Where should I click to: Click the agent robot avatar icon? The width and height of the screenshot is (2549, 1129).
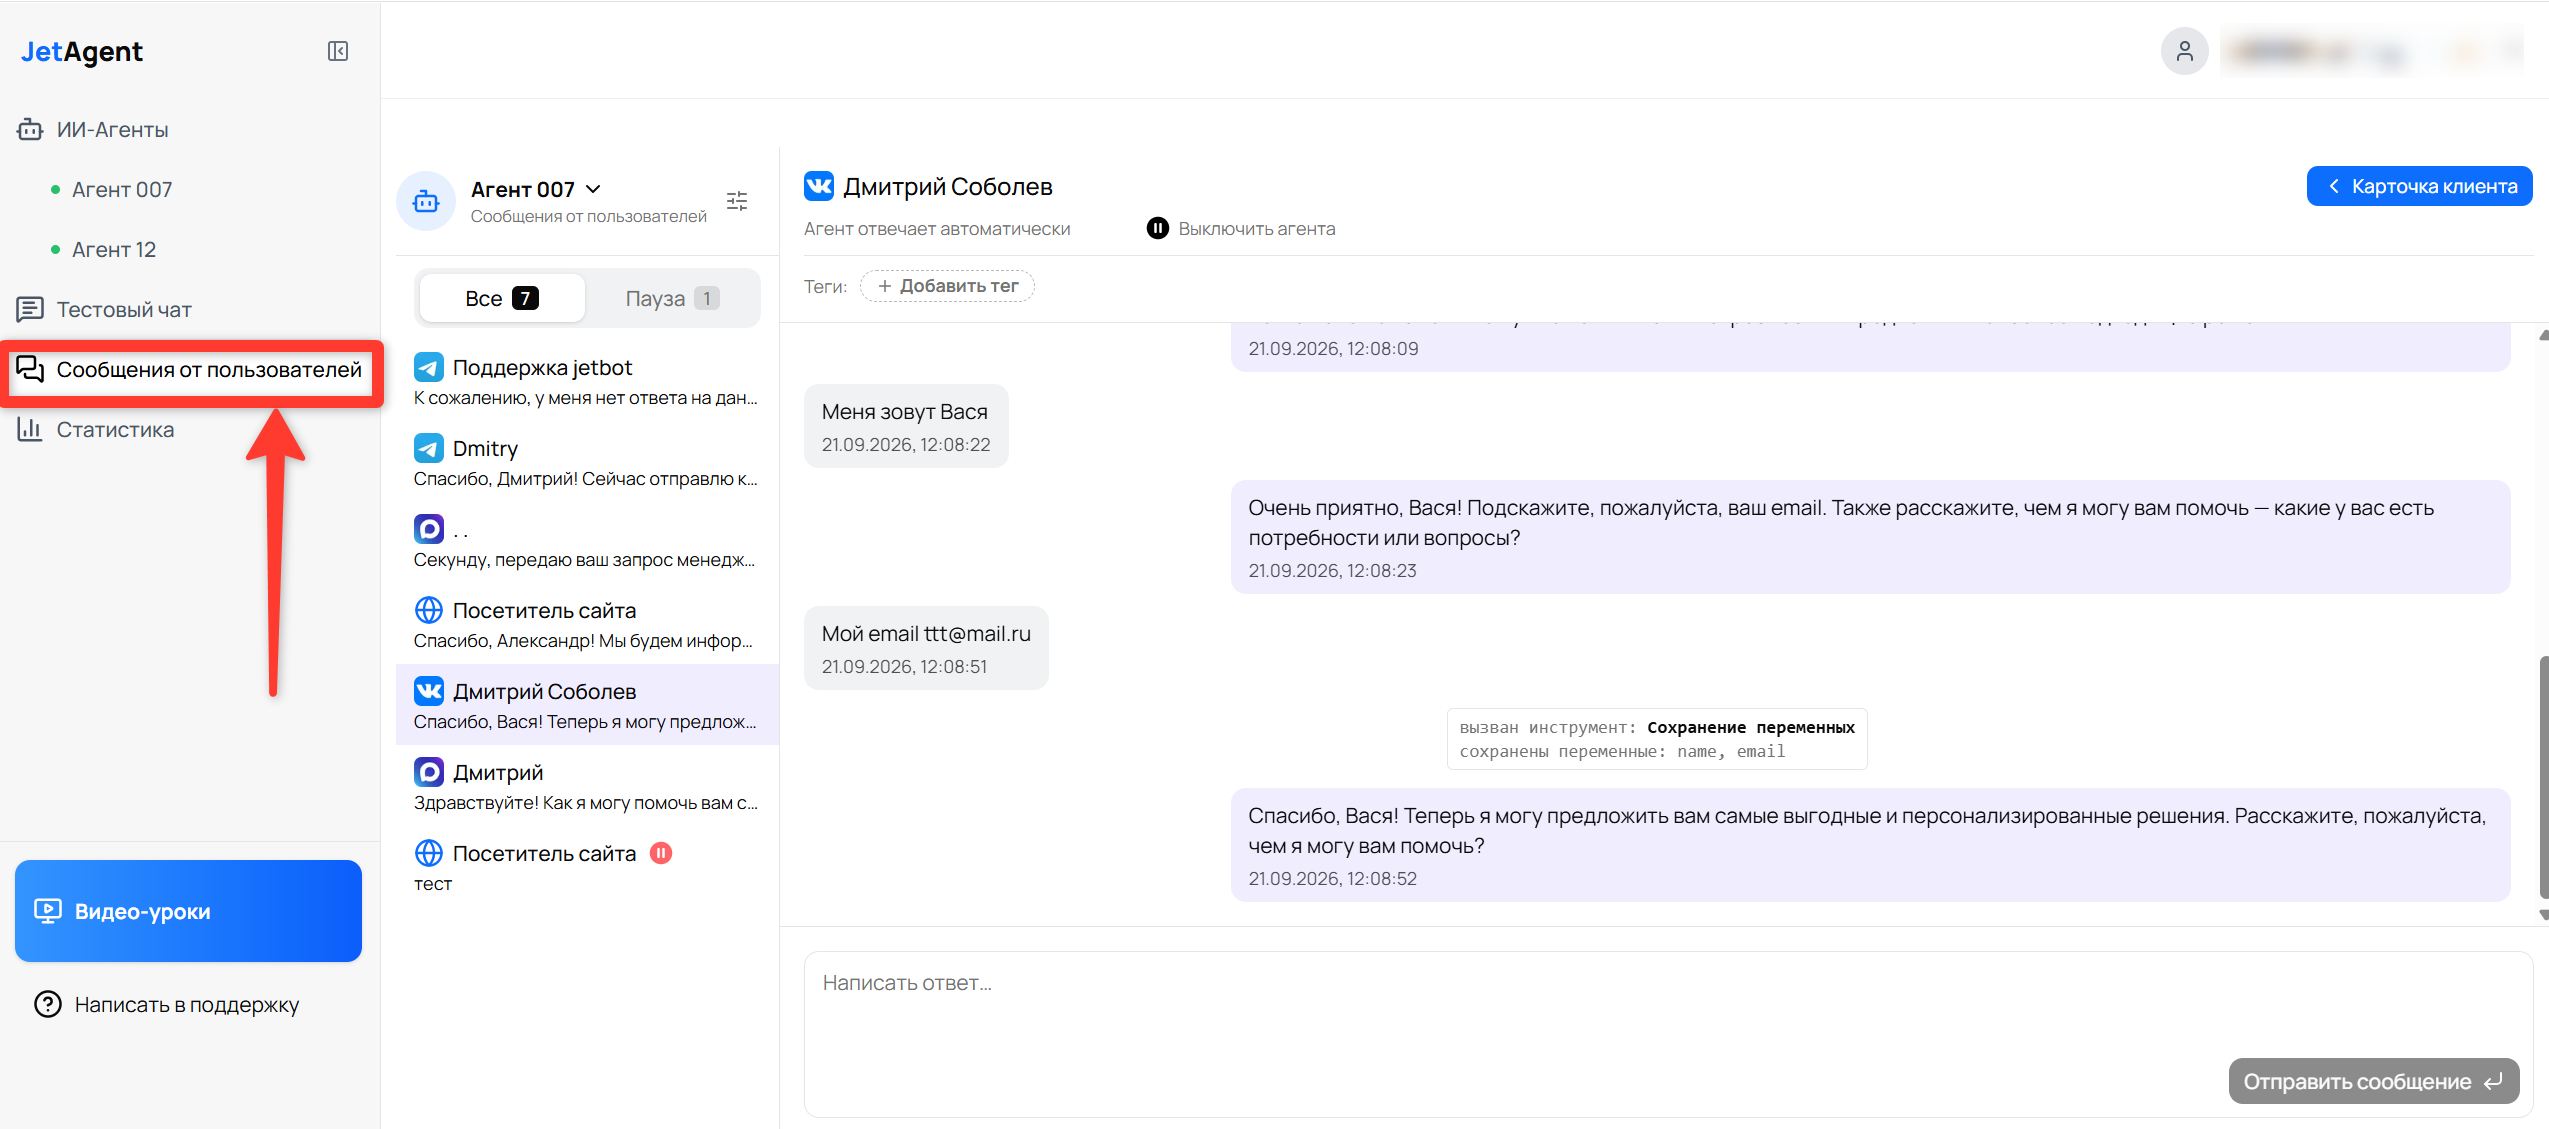click(426, 201)
